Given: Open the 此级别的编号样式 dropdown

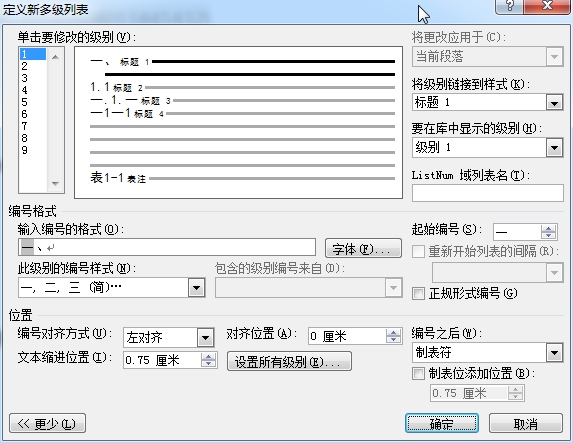Looking at the screenshot, I should tap(196, 288).
